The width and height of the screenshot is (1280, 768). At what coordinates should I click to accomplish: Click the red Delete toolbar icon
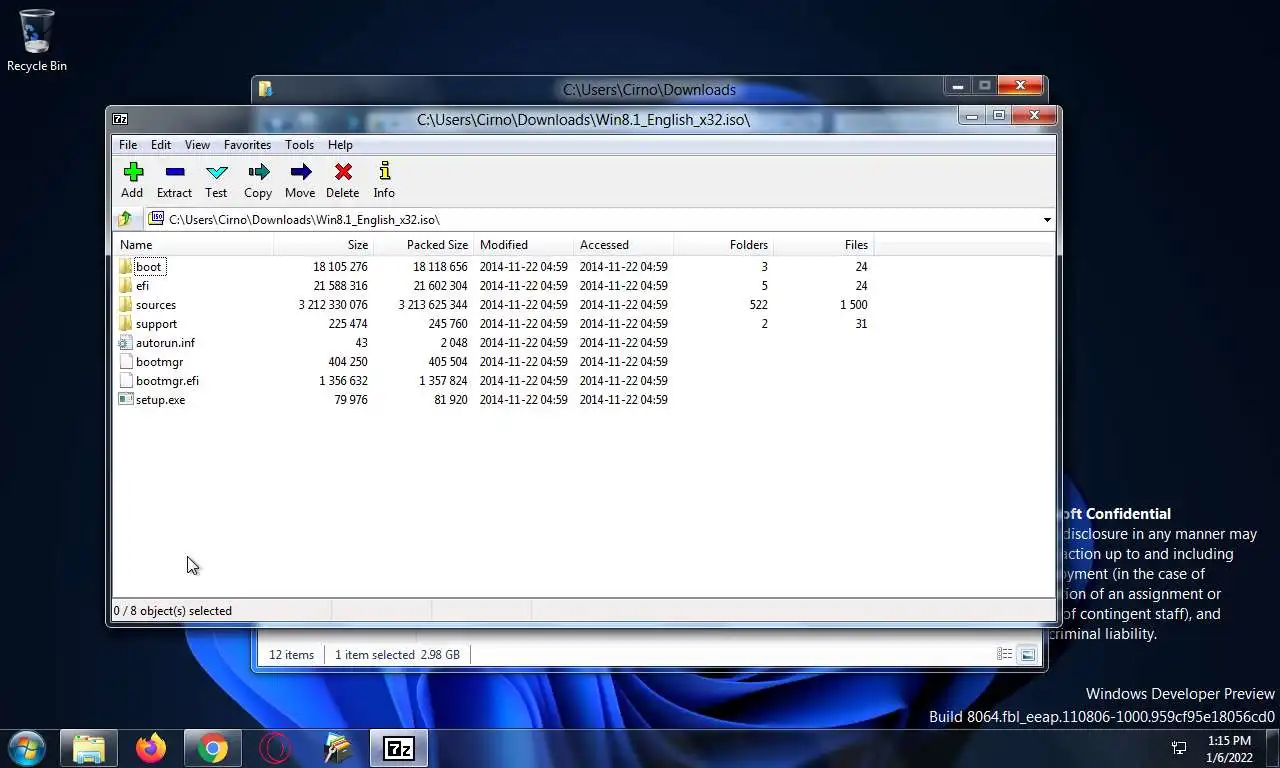342,172
